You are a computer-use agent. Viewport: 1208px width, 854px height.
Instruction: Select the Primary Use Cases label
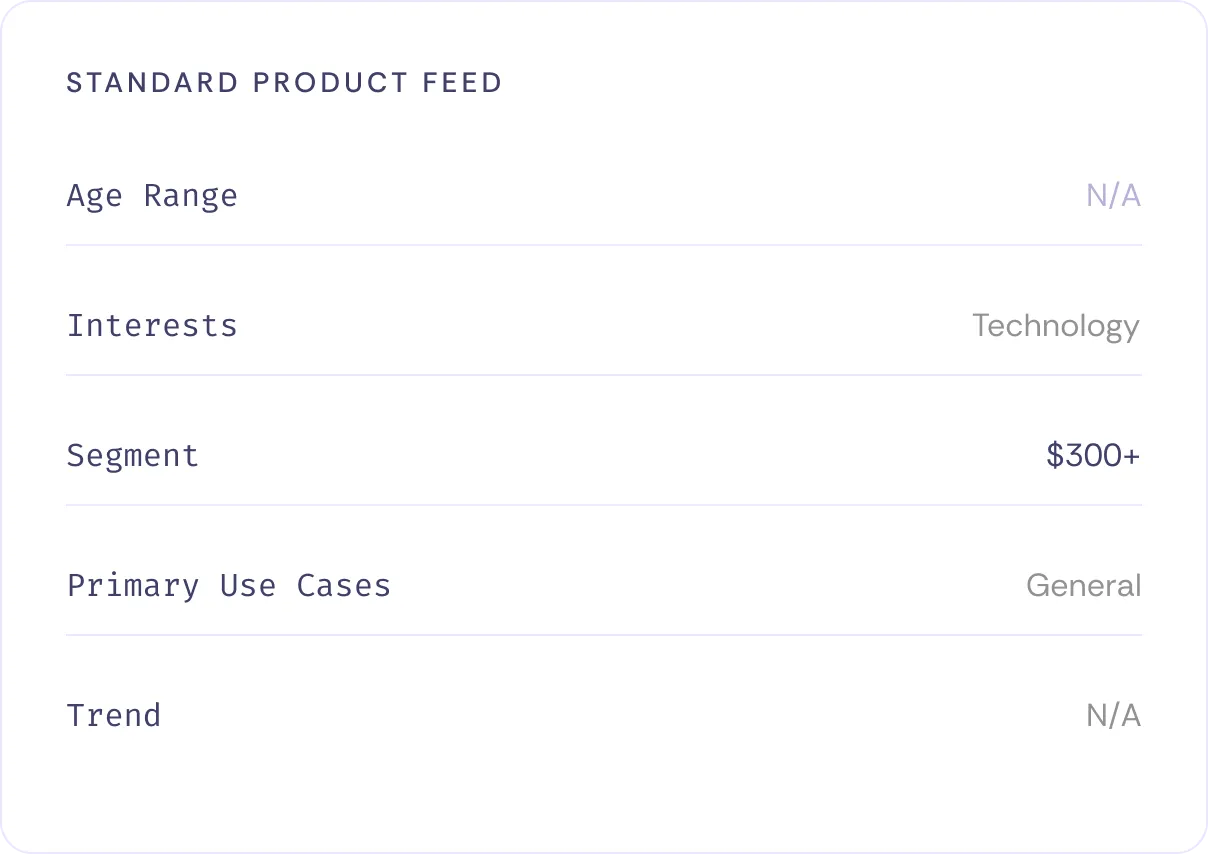[229, 585]
